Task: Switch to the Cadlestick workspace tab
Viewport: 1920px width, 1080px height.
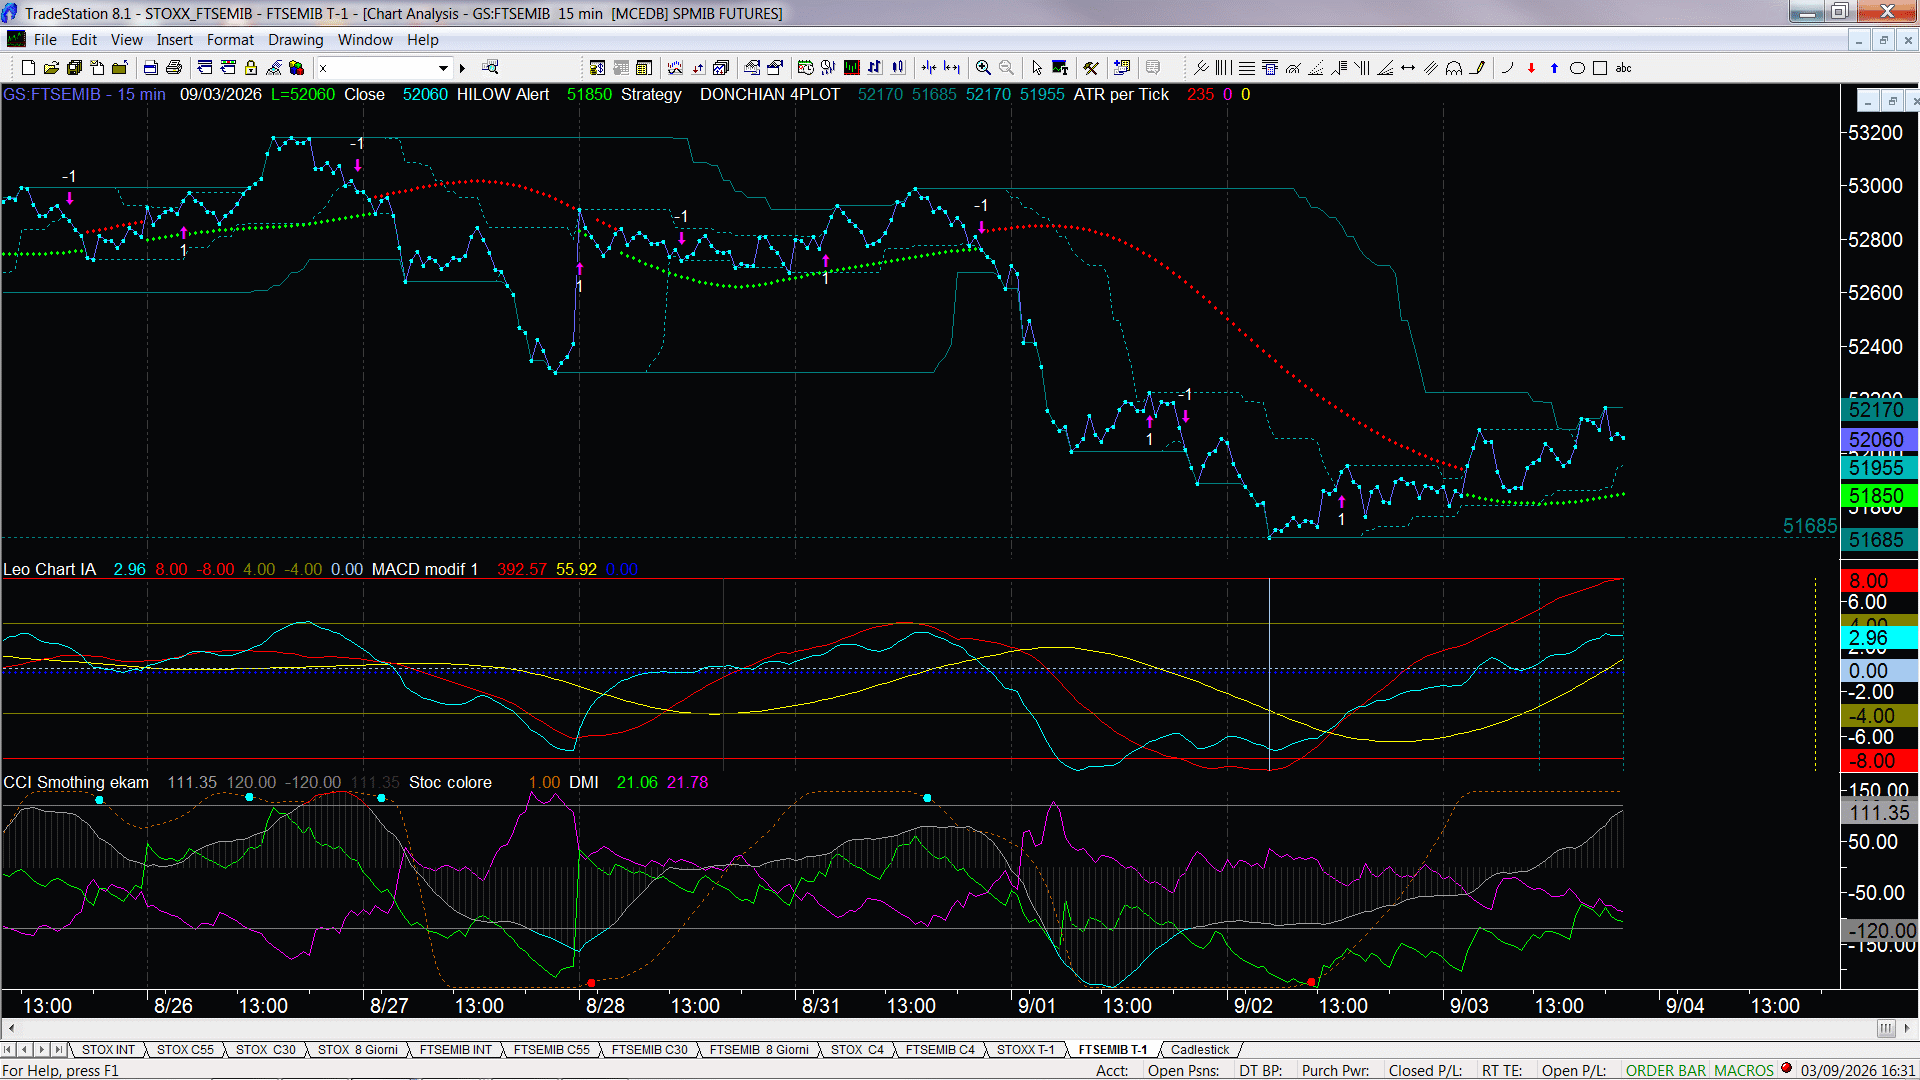Action: 1199,1049
